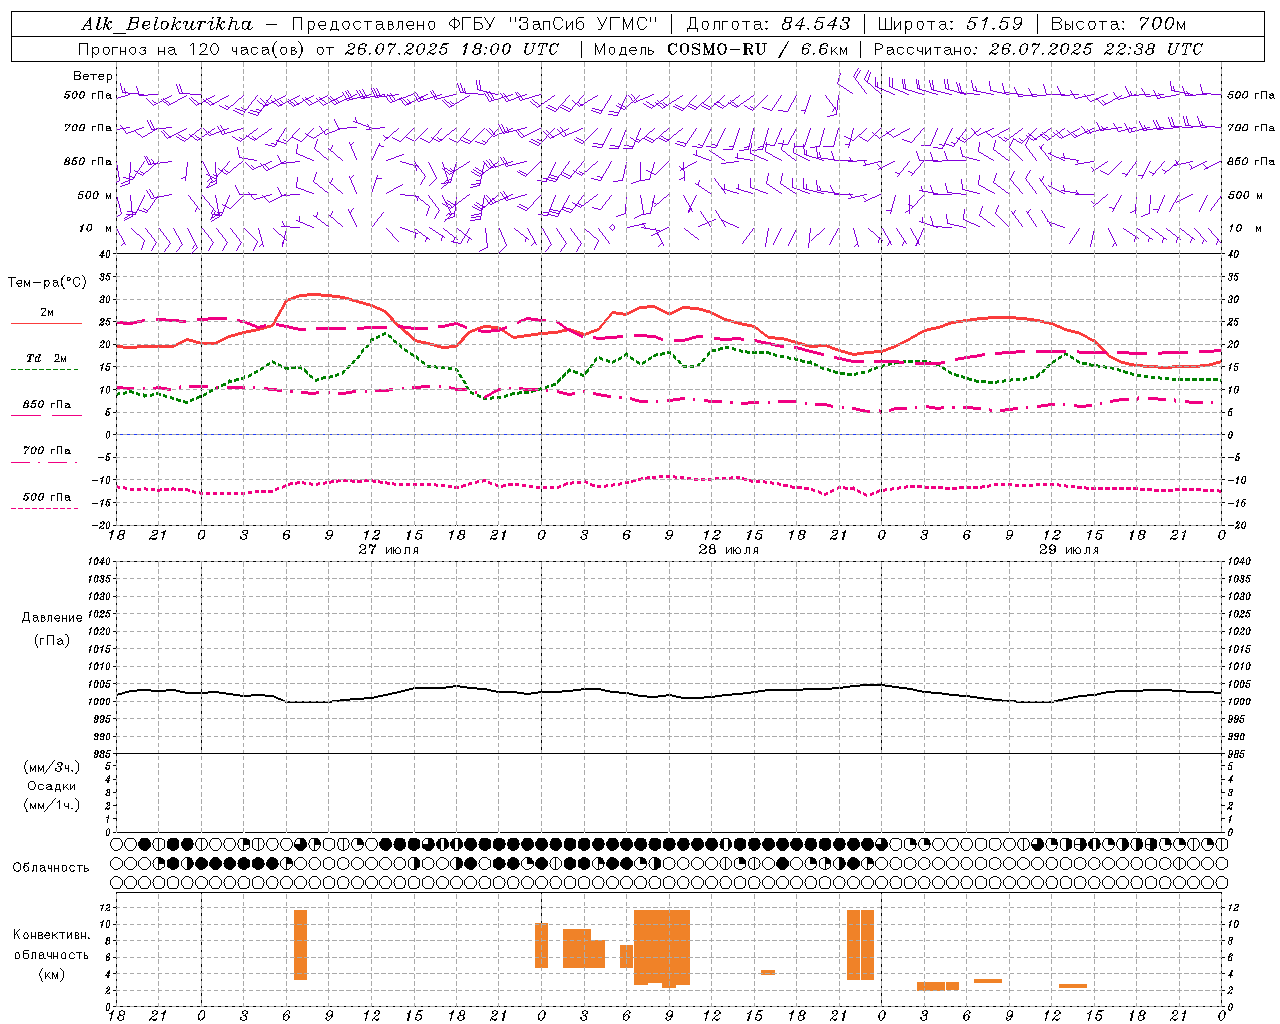The height and width of the screenshot is (1024, 1280).
Task: Click the '27 июля' date label
Action: point(389,550)
